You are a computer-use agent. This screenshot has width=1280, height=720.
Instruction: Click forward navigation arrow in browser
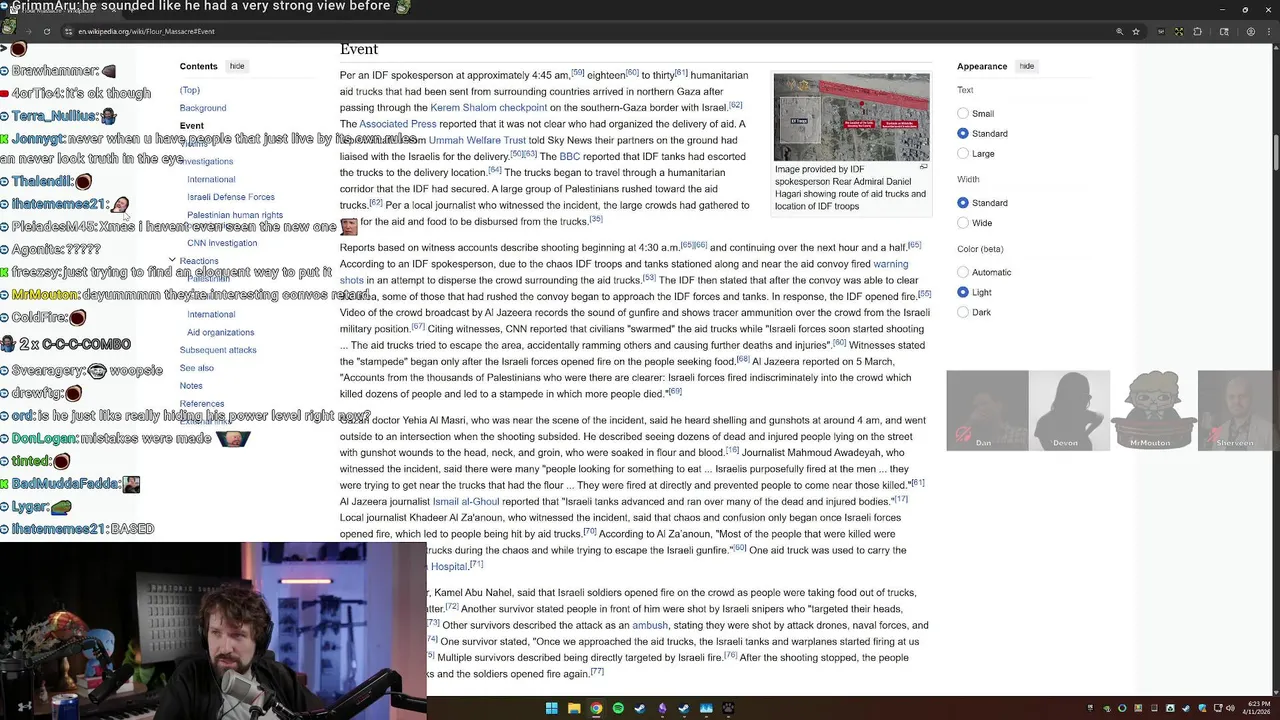tap(27, 31)
